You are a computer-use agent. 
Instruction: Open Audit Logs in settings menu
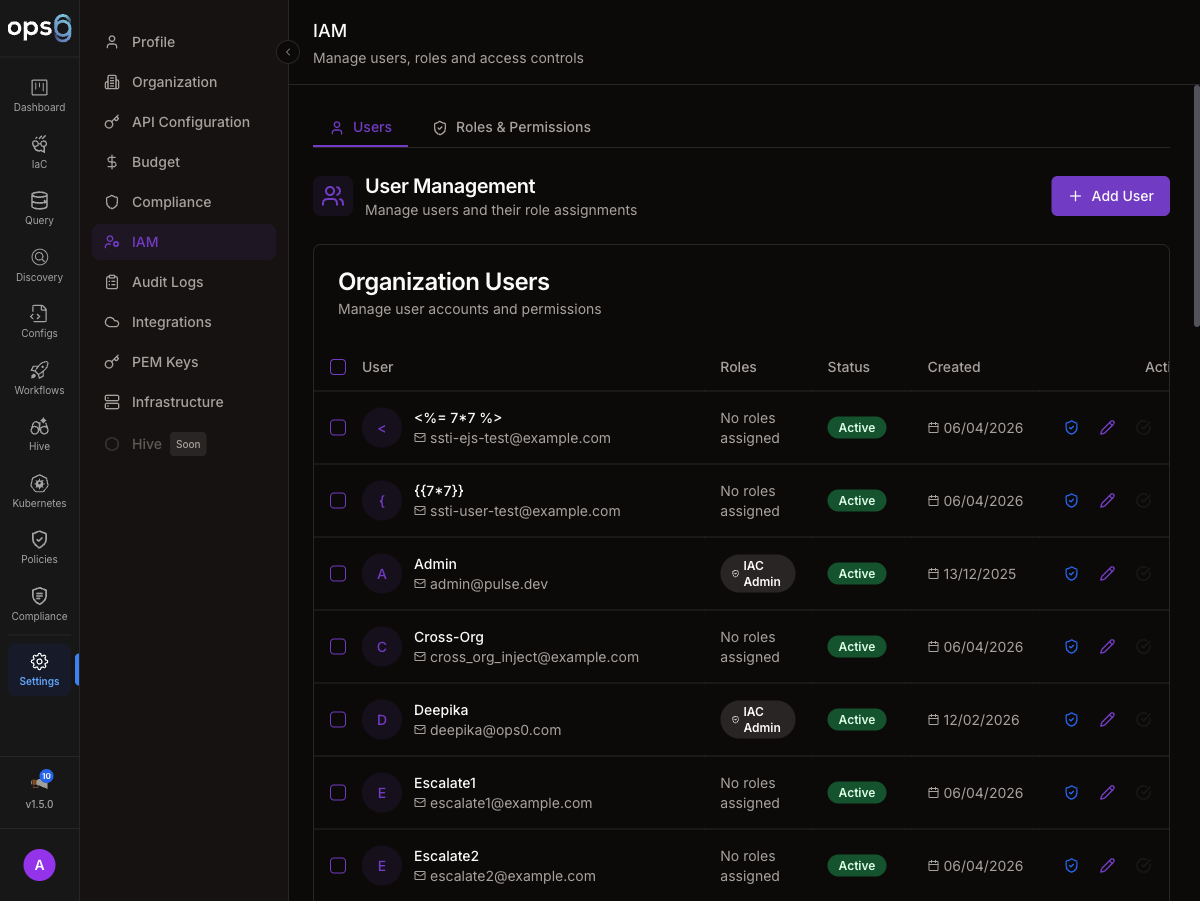(167, 282)
